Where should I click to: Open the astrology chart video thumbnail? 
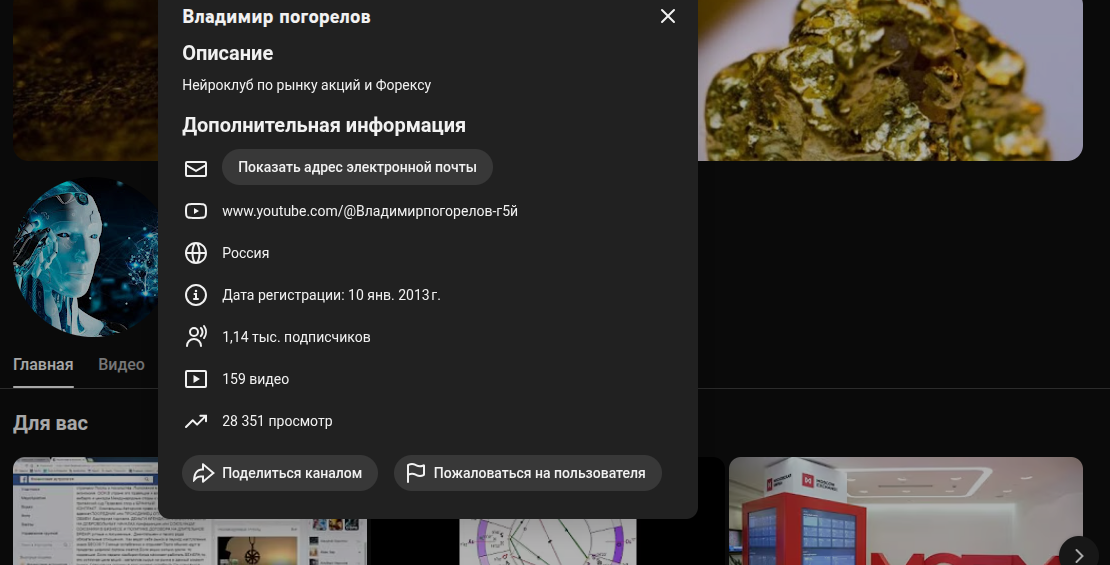(547, 542)
